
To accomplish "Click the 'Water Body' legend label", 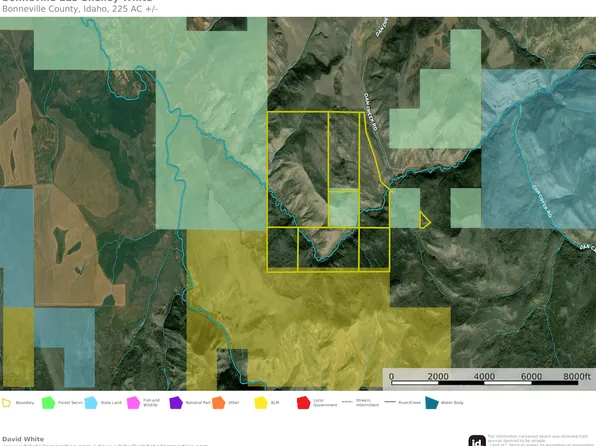I will click(452, 403).
